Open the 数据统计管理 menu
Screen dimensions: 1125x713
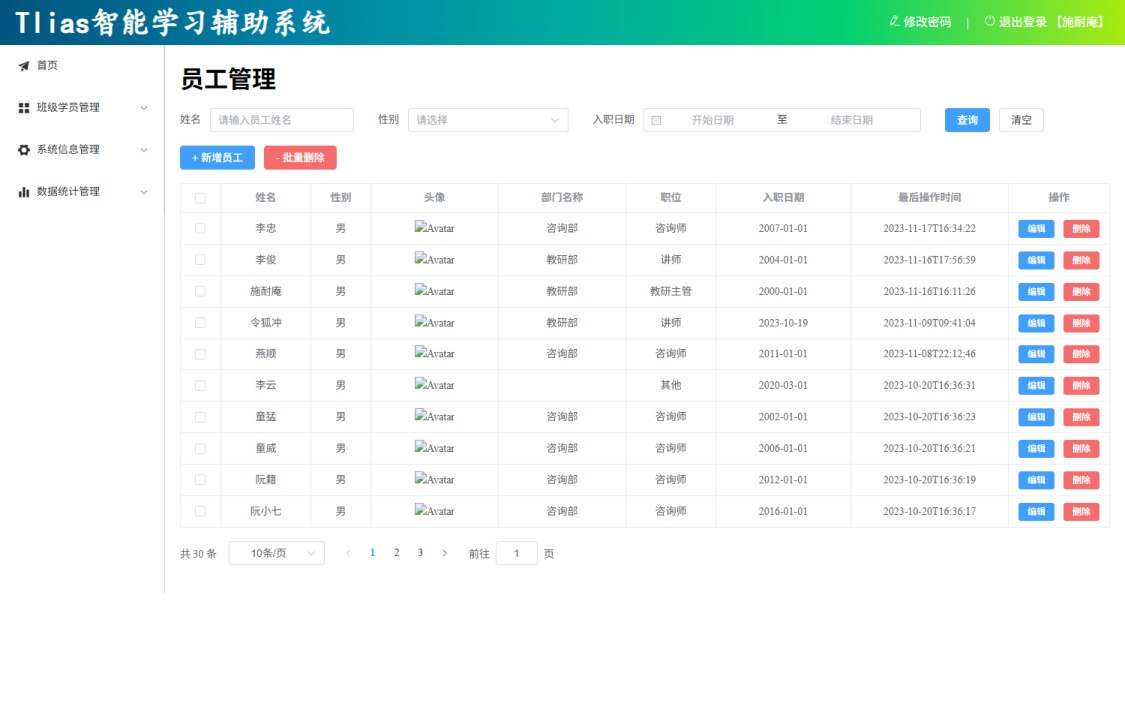82,192
